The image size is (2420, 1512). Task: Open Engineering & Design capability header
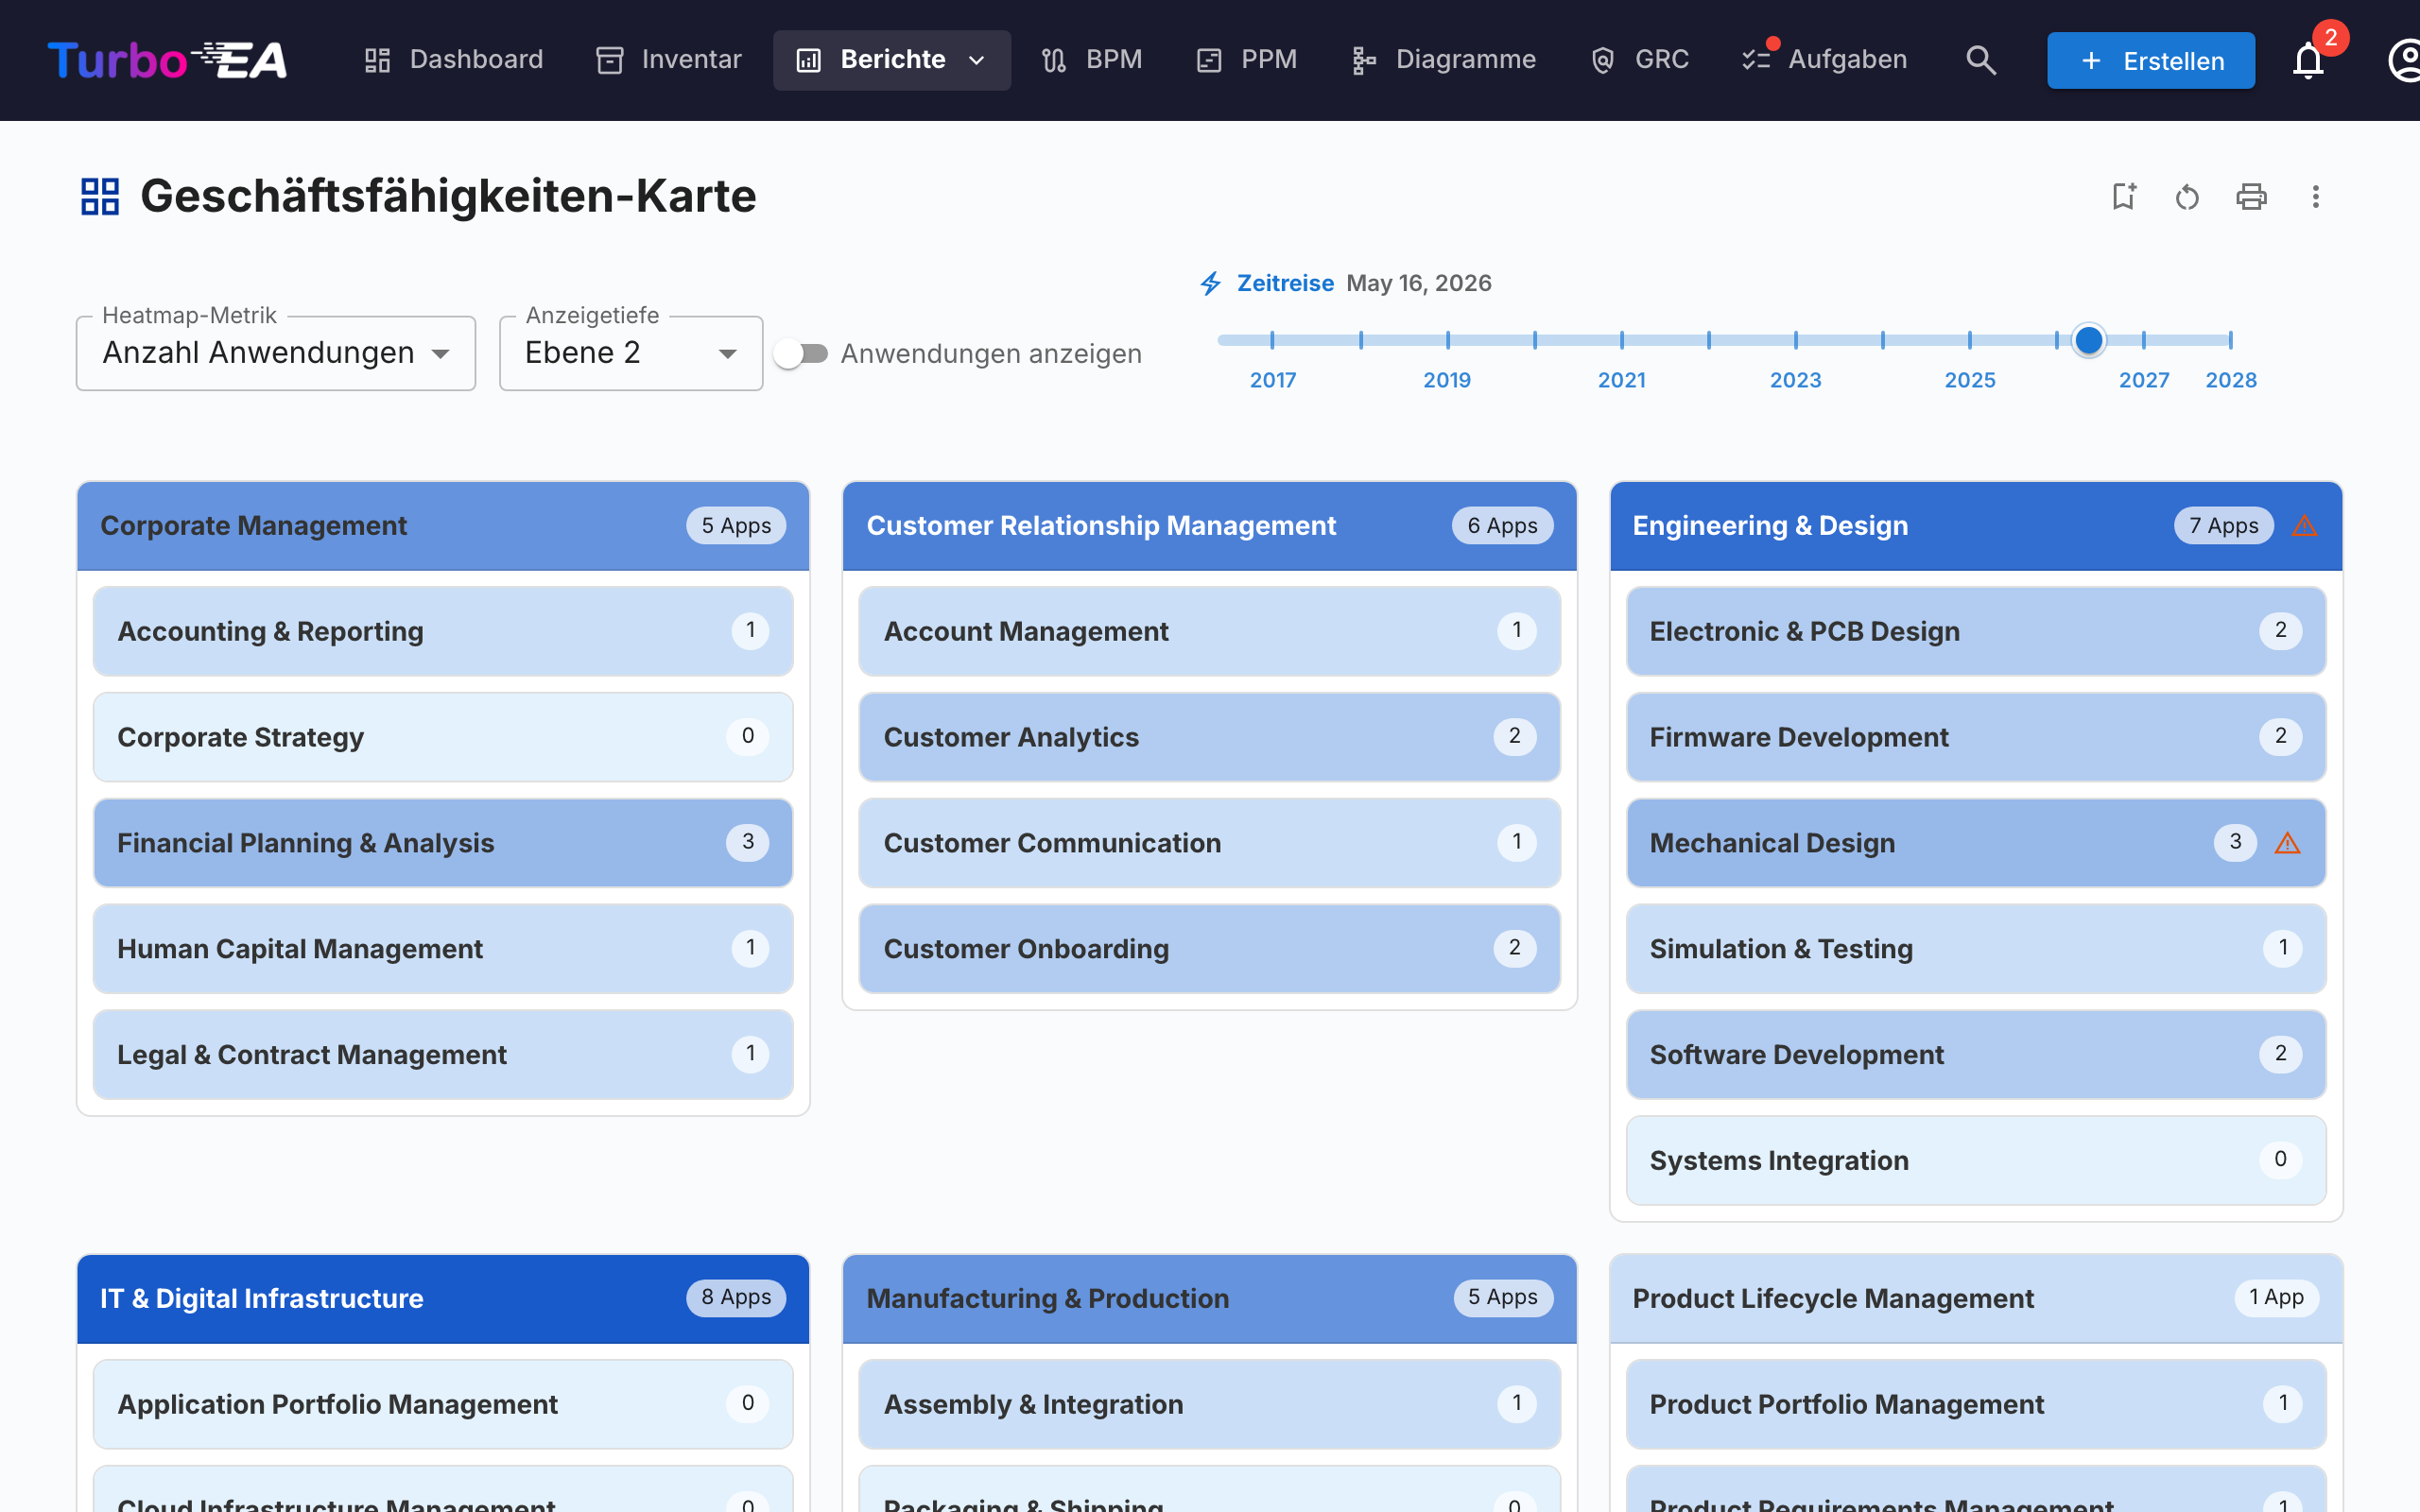point(1975,526)
